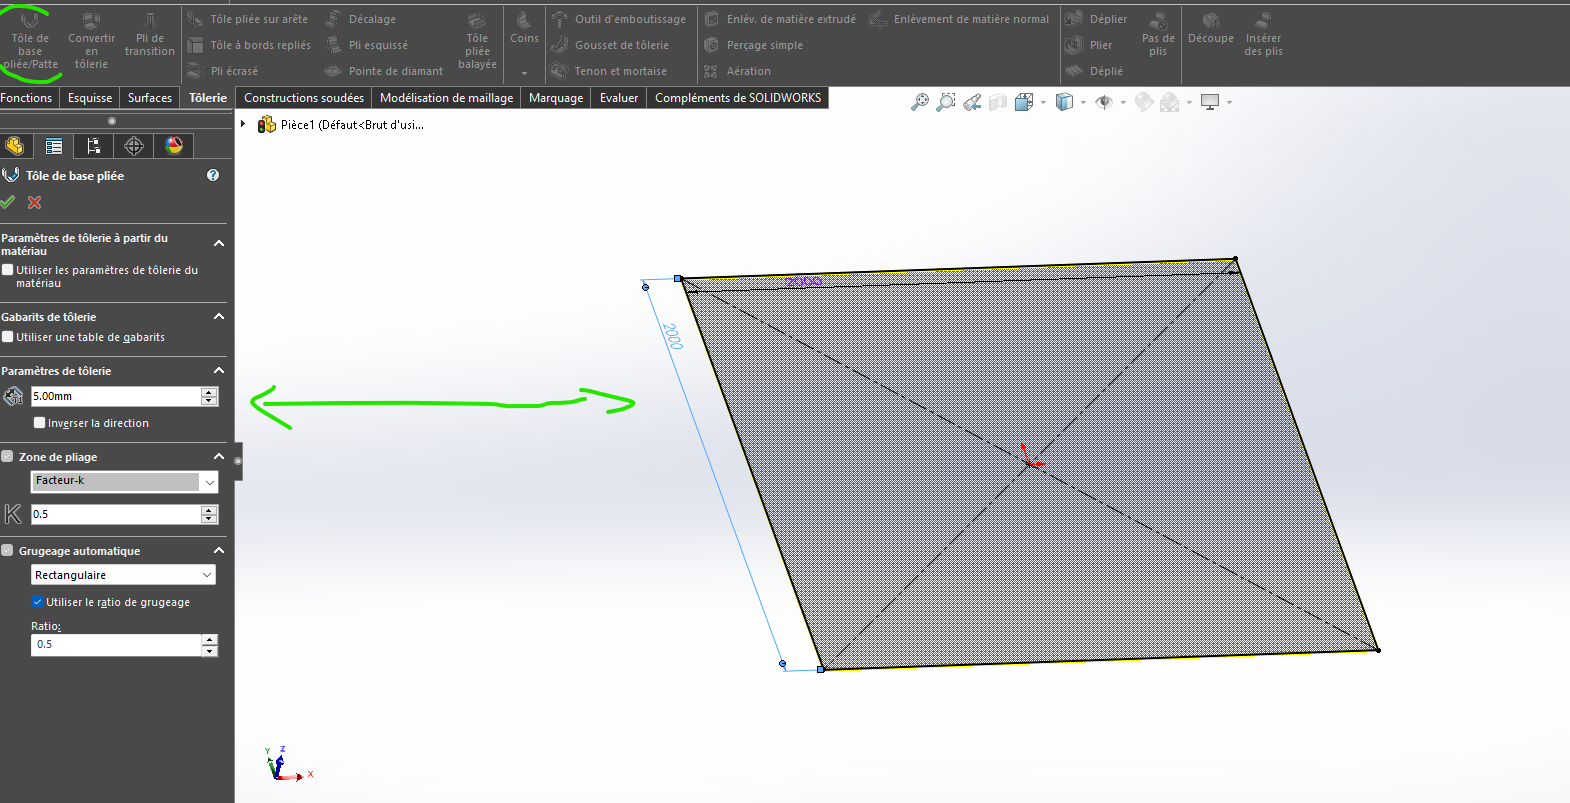Open the PropertyManager tab icon

click(x=54, y=146)
